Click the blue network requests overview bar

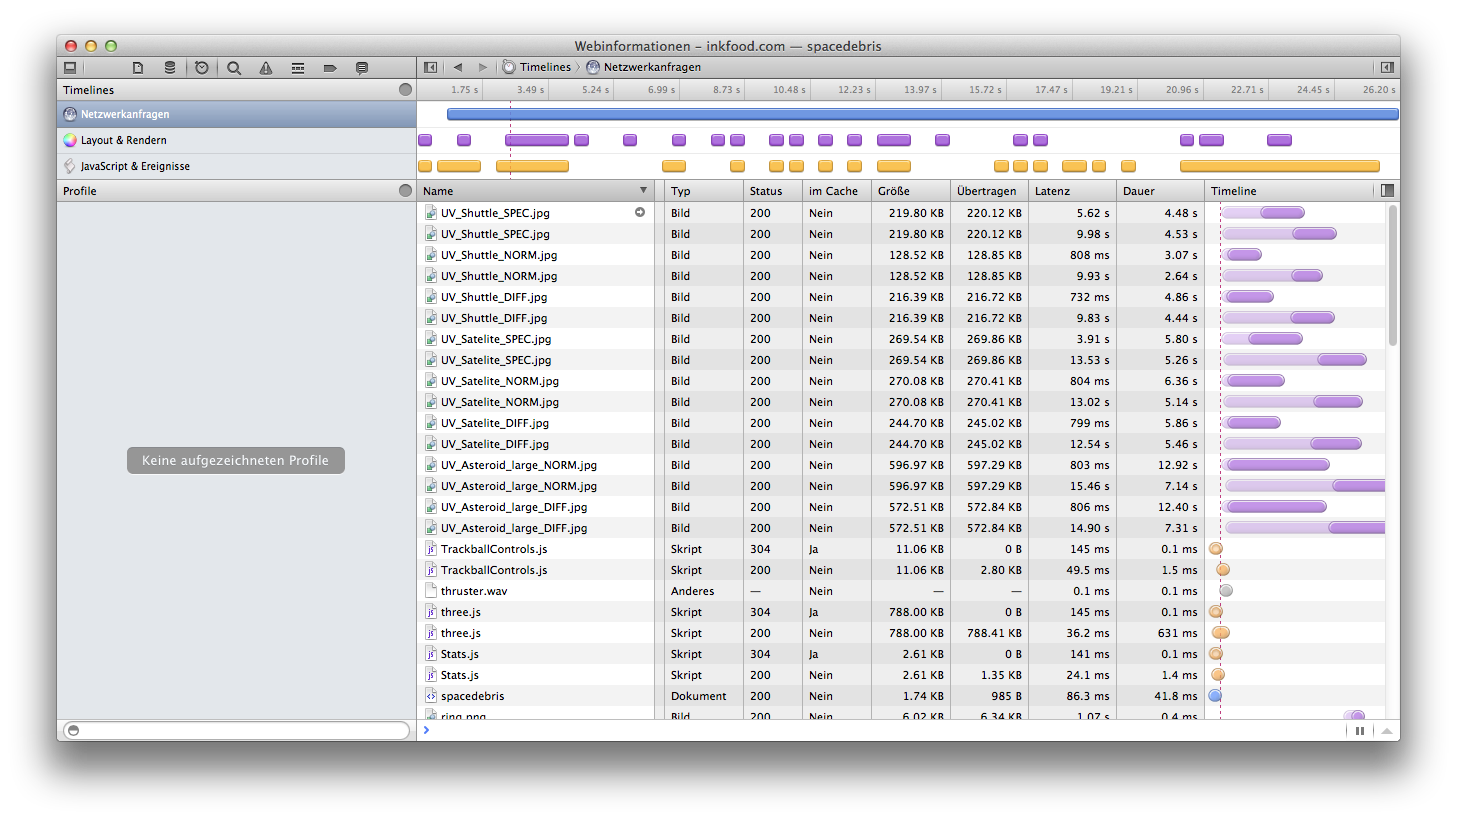click(x=922, y=114)
